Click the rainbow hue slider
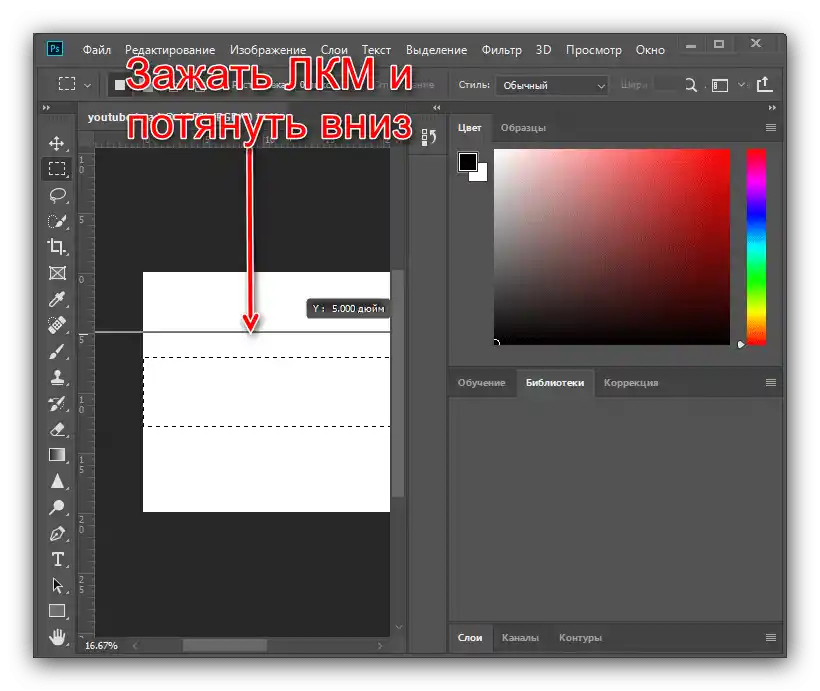The width and height of the screenshot is (820, 691). click(756, 246)
